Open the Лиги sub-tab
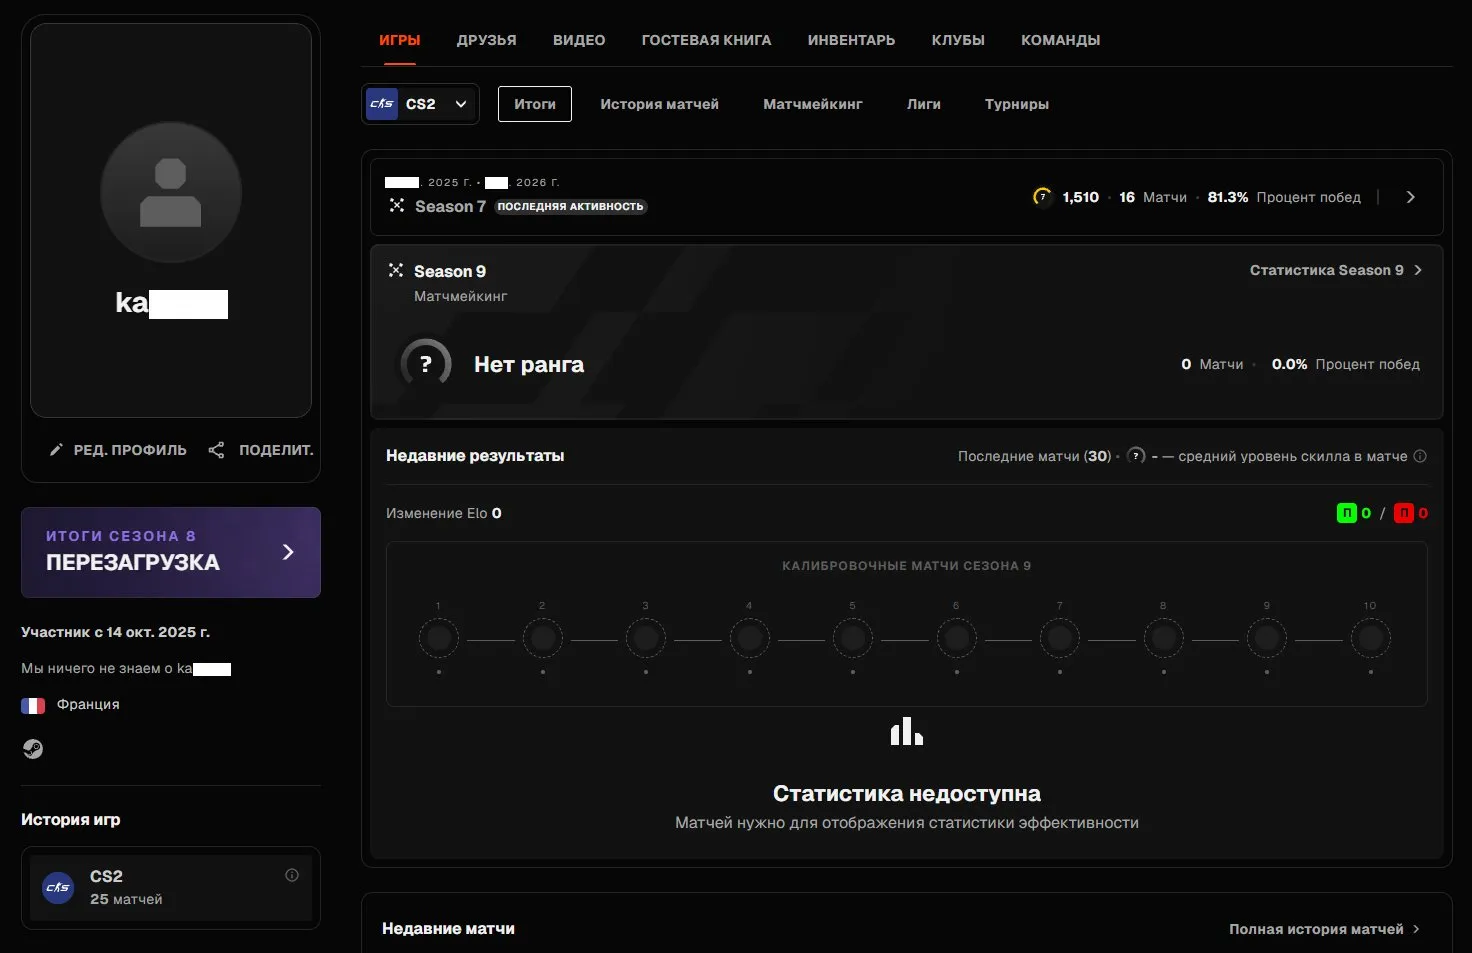The image size is (1472, 953). (924, 104)
